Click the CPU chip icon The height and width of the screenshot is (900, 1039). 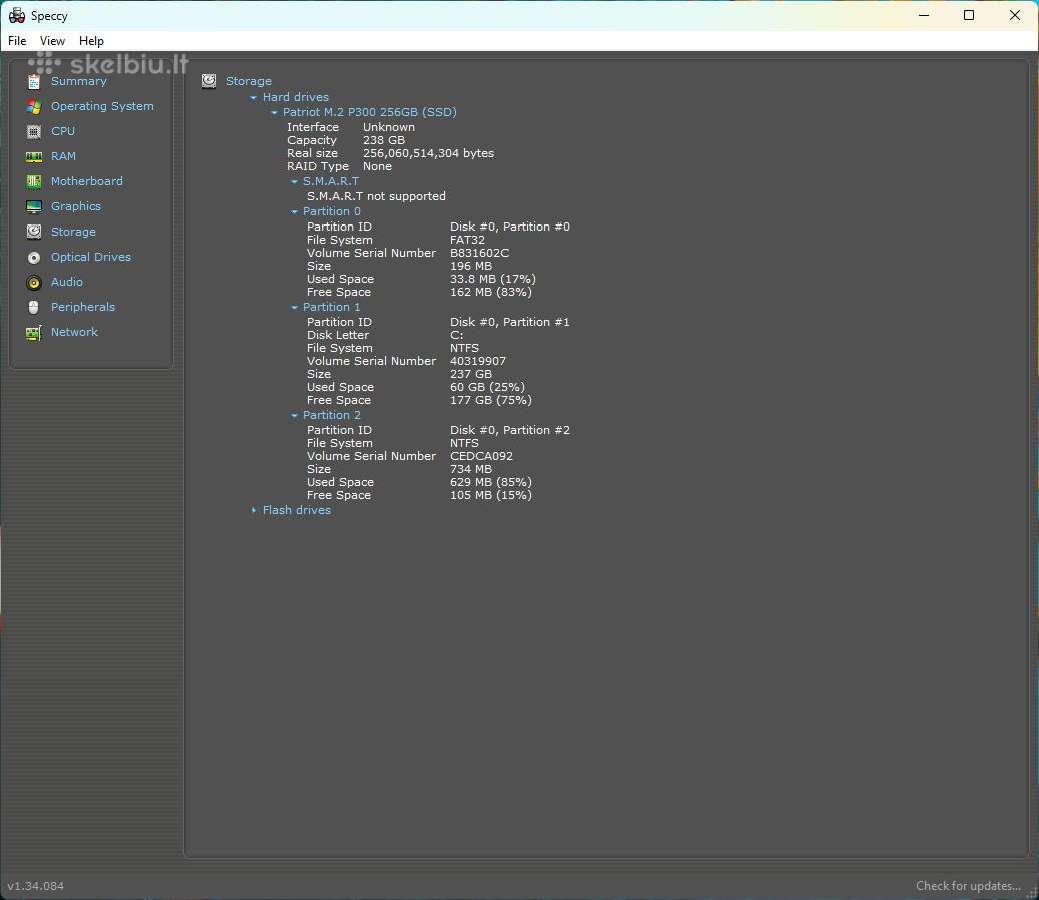34,131
